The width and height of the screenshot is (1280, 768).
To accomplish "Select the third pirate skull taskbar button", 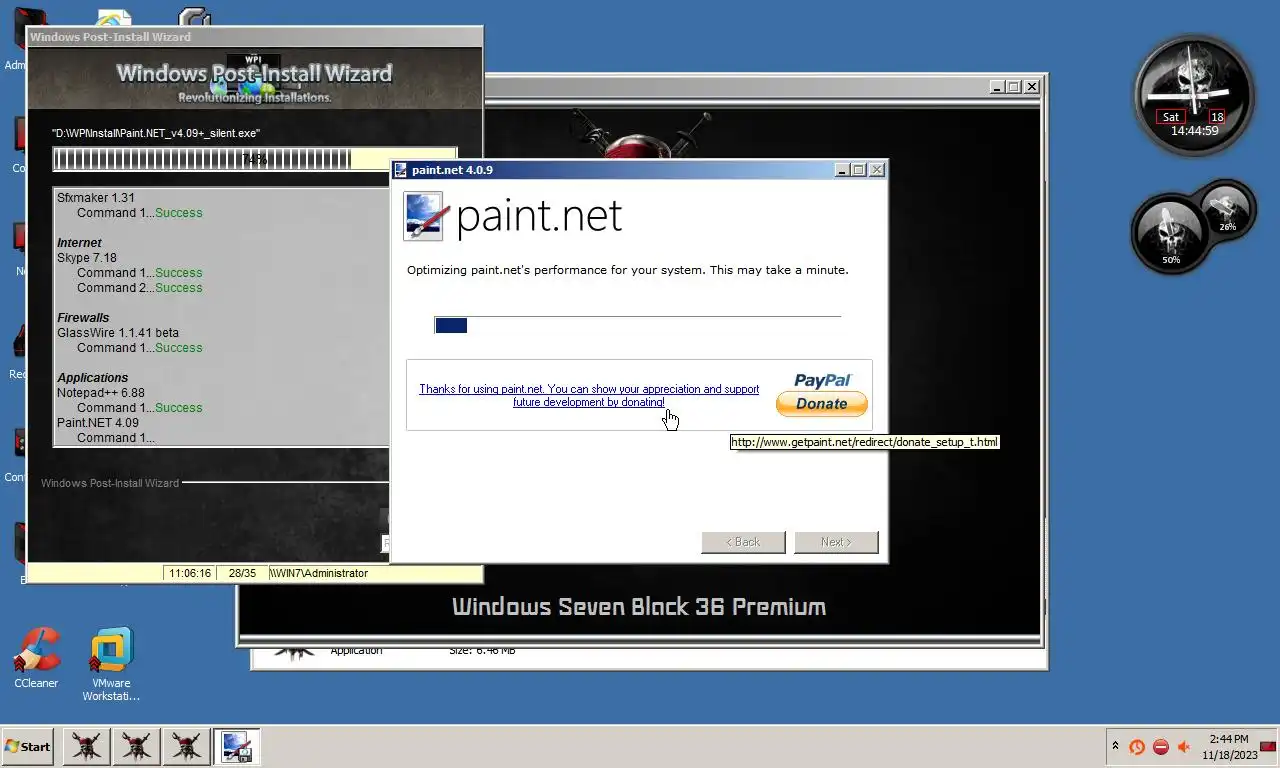I will pyautogui.click(x=186, y=746).
